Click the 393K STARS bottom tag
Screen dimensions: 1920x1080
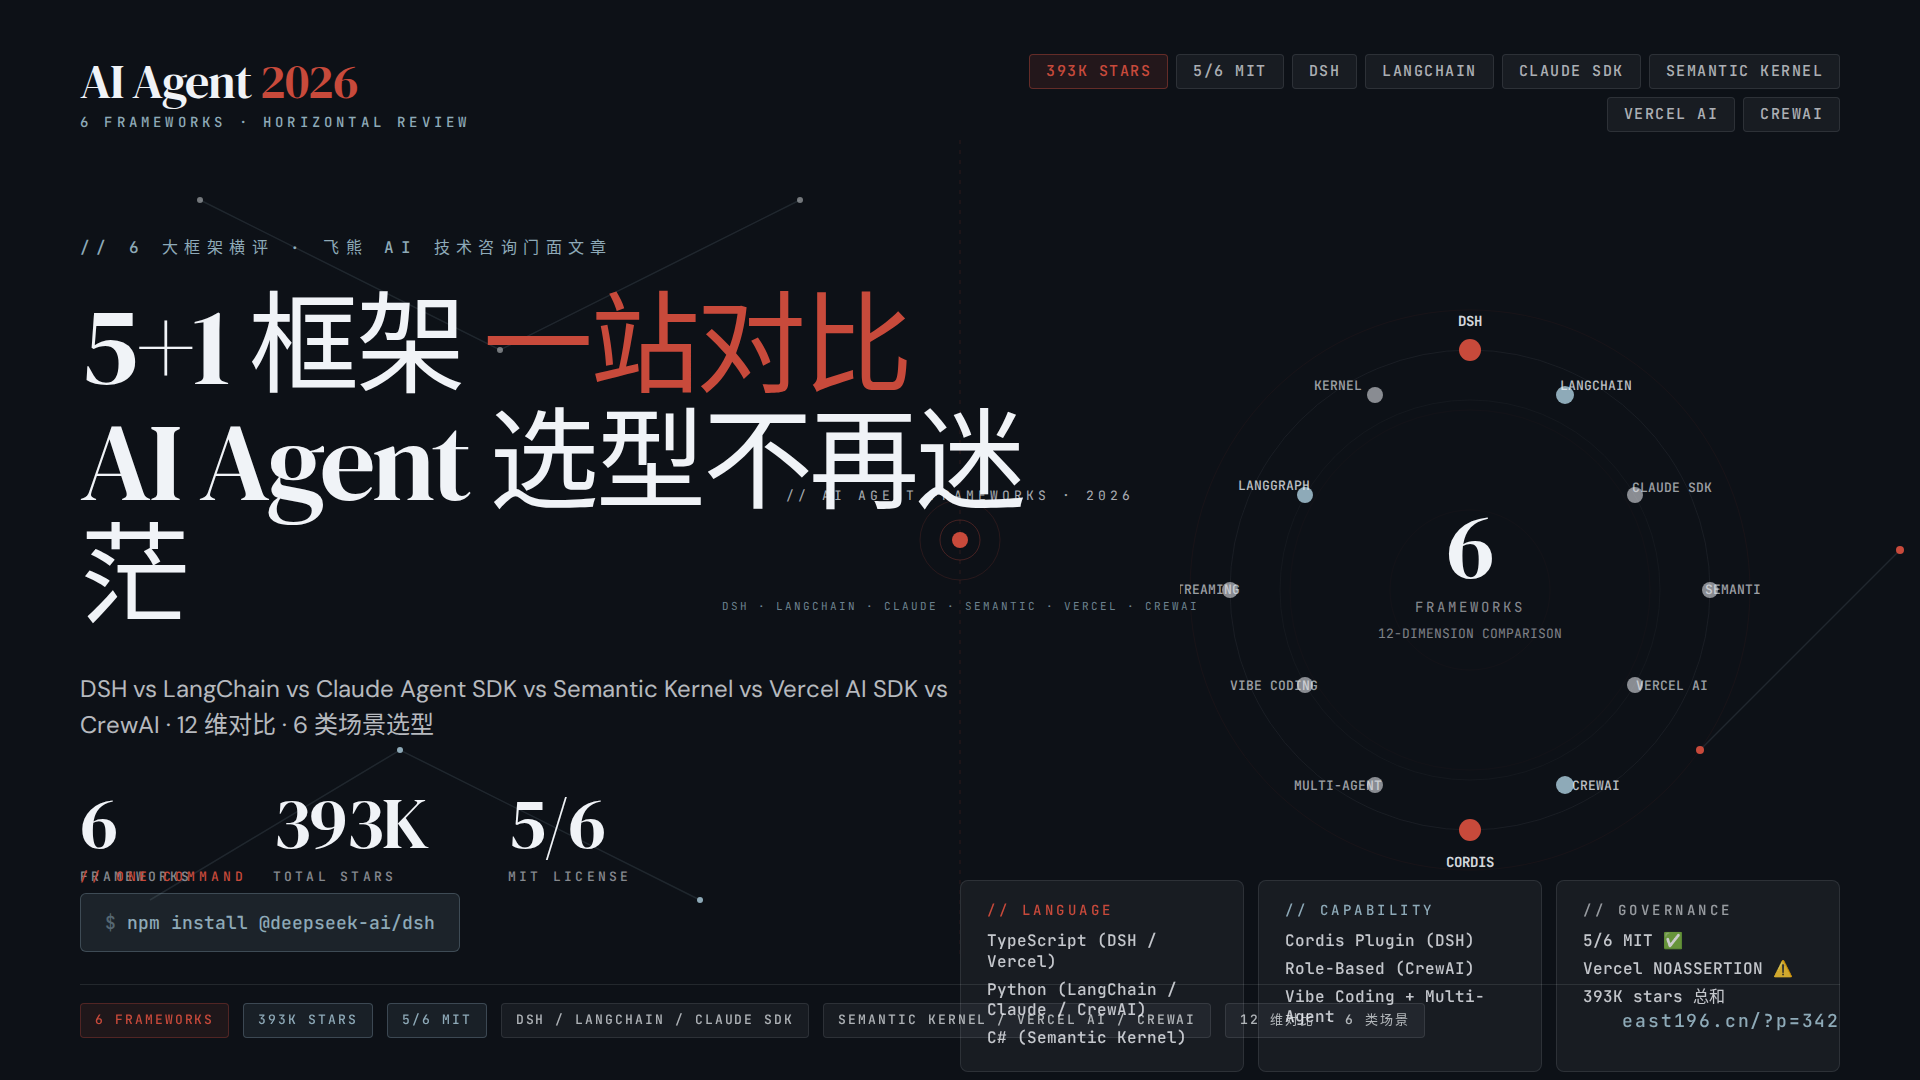point(308,1020)
